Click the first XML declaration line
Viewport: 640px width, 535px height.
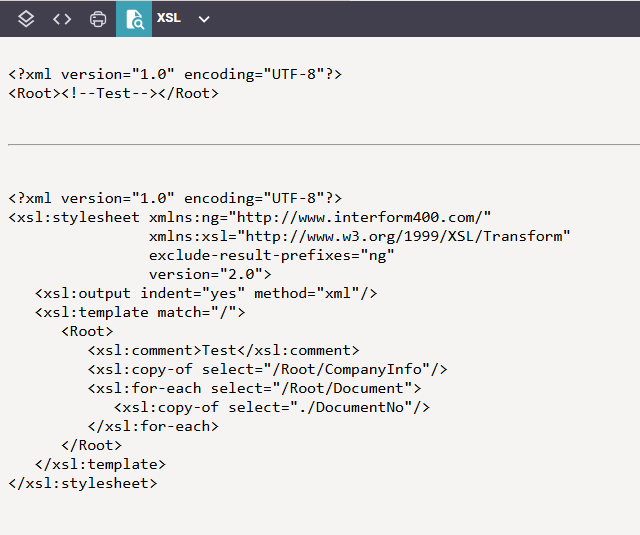pyautogui.click(x=175, y=74)
